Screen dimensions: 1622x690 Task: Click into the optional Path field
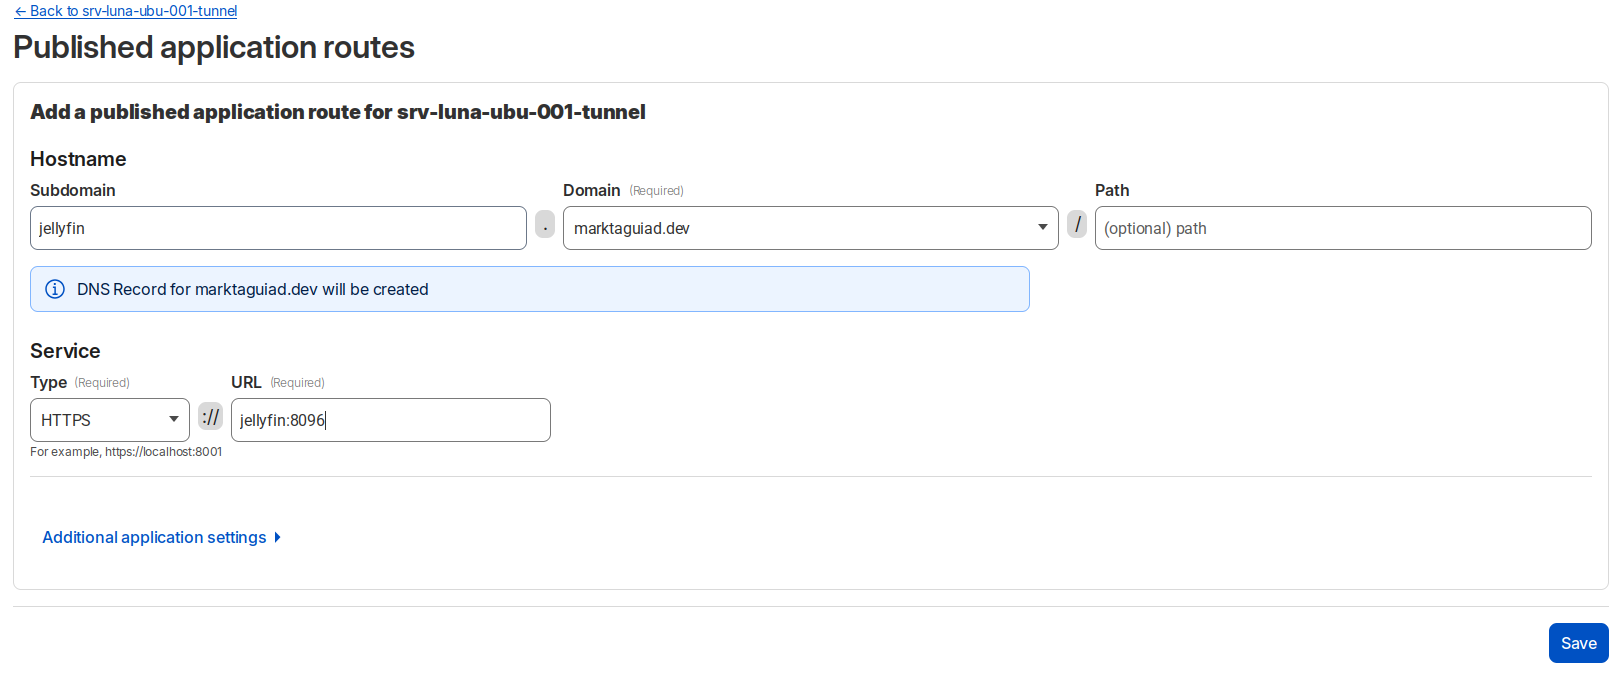coord(1342,228)
